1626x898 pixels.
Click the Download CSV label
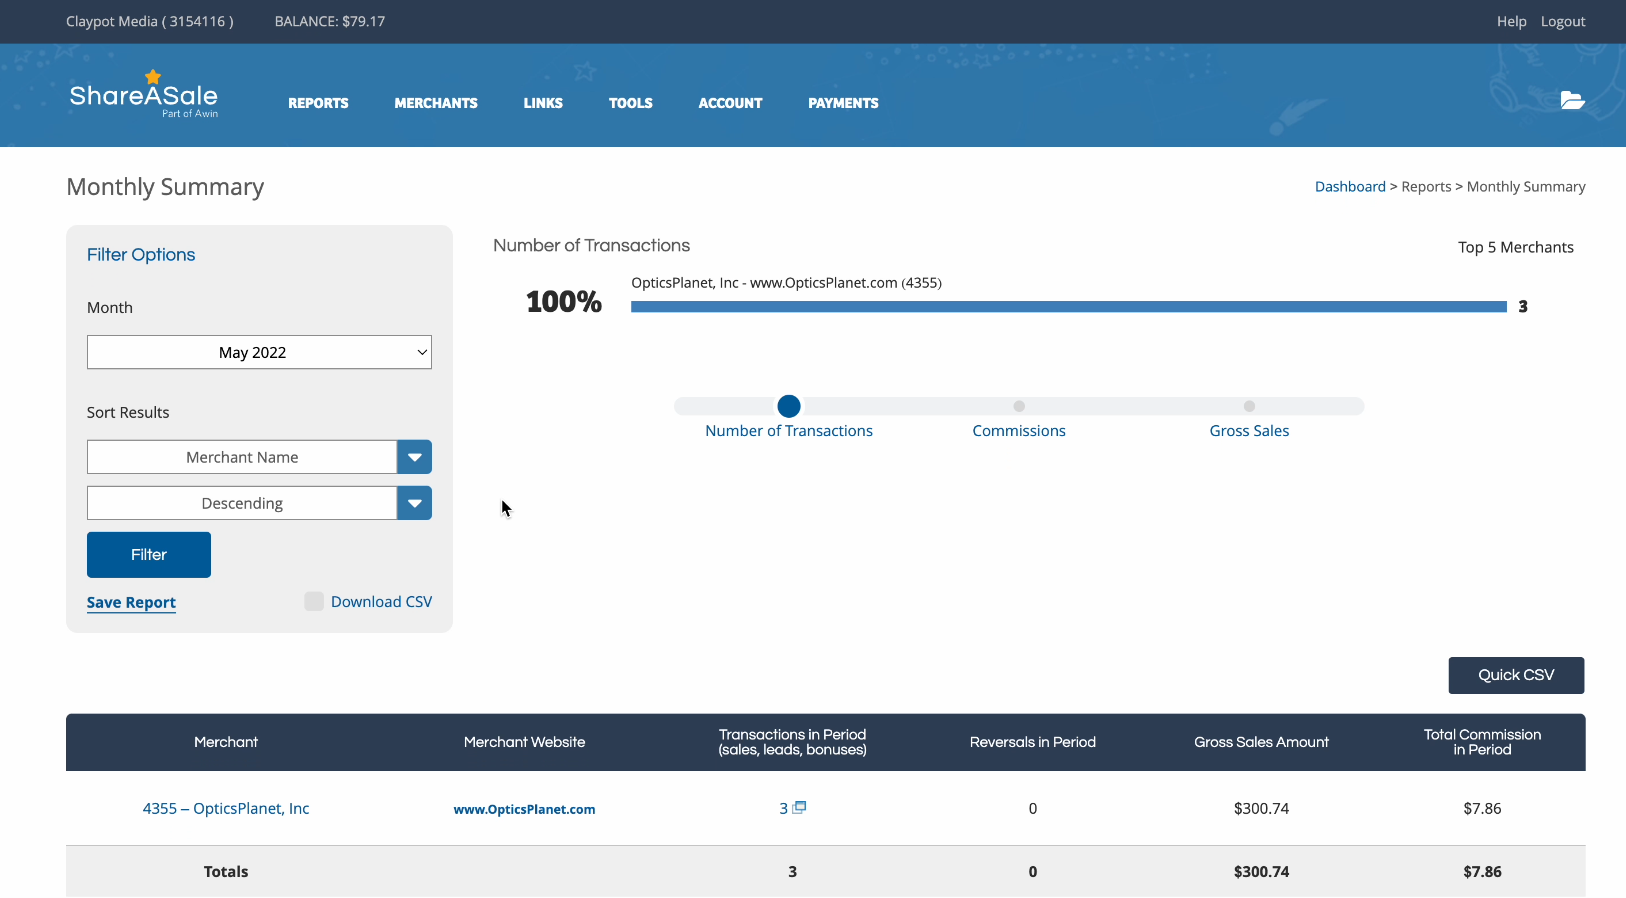pyautogui.click(x=381, y=602)
